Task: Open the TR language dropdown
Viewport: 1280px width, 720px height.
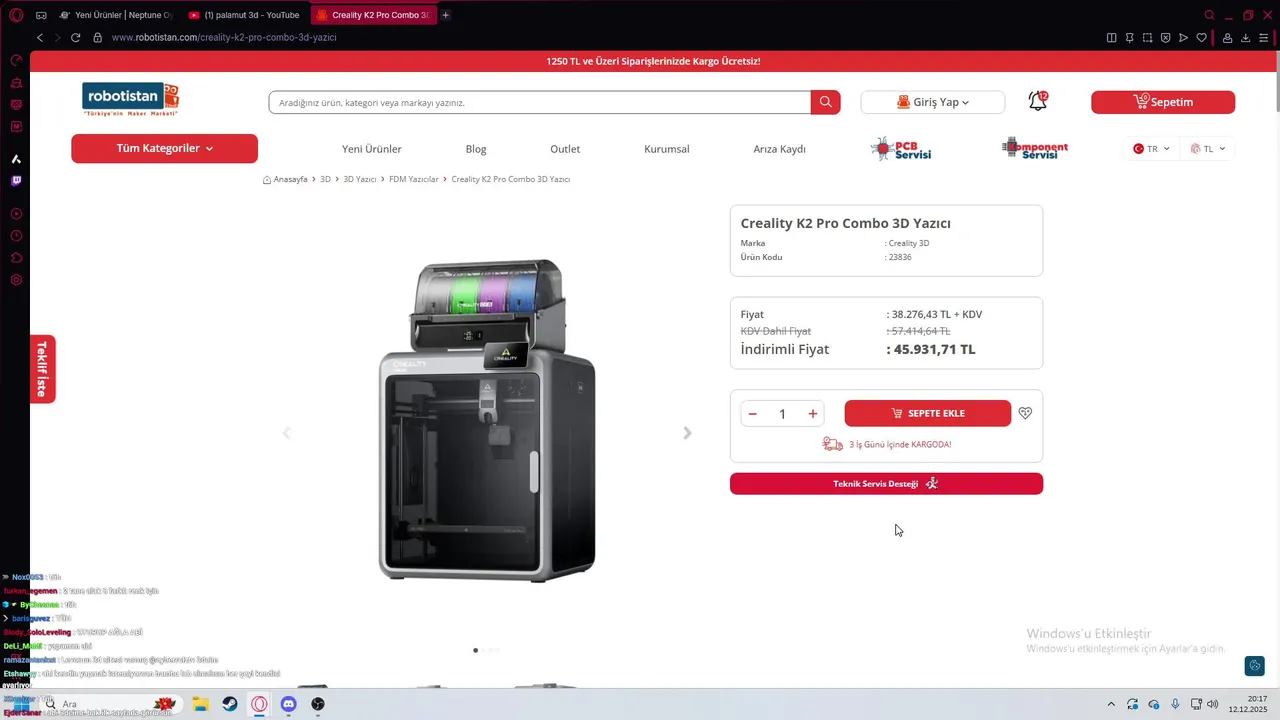Action: pyautogui.click(x=1150, y=149)
